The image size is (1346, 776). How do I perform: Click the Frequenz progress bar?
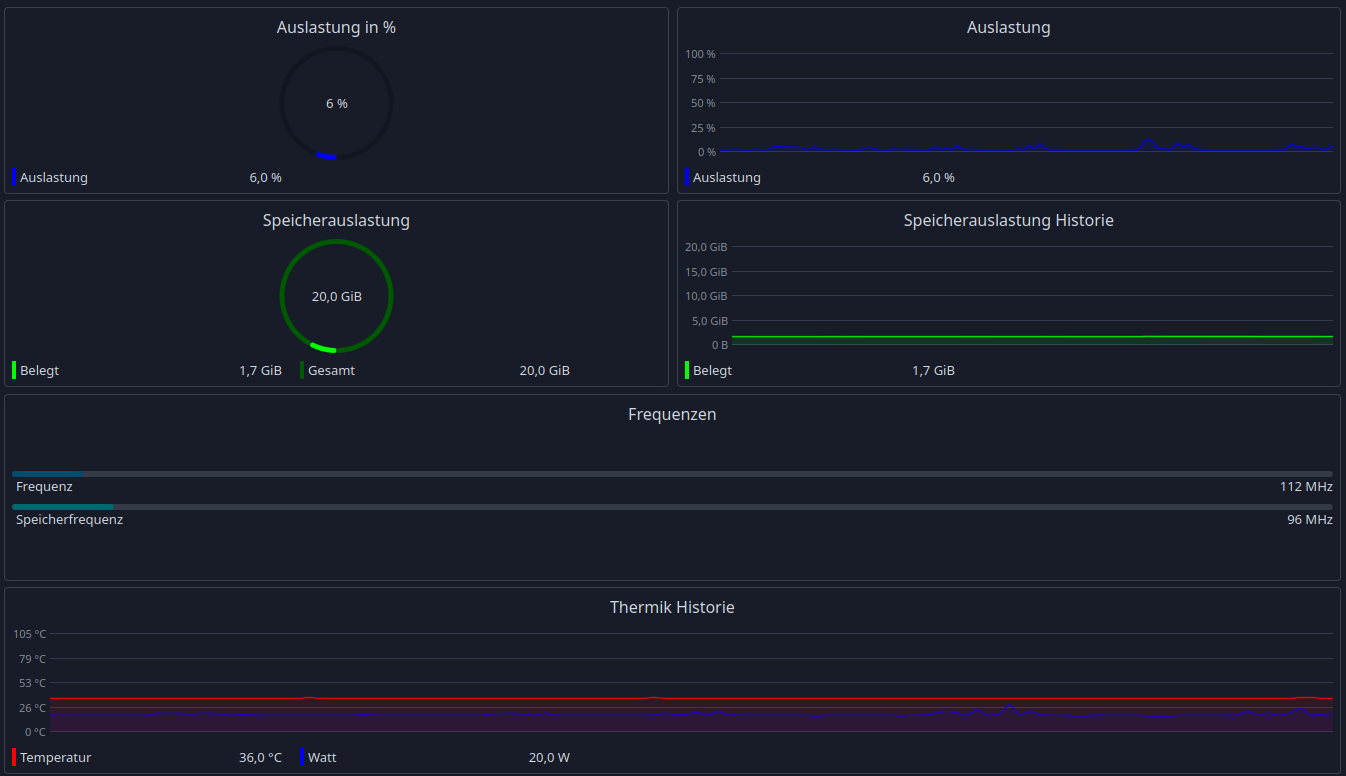(672, 474)
